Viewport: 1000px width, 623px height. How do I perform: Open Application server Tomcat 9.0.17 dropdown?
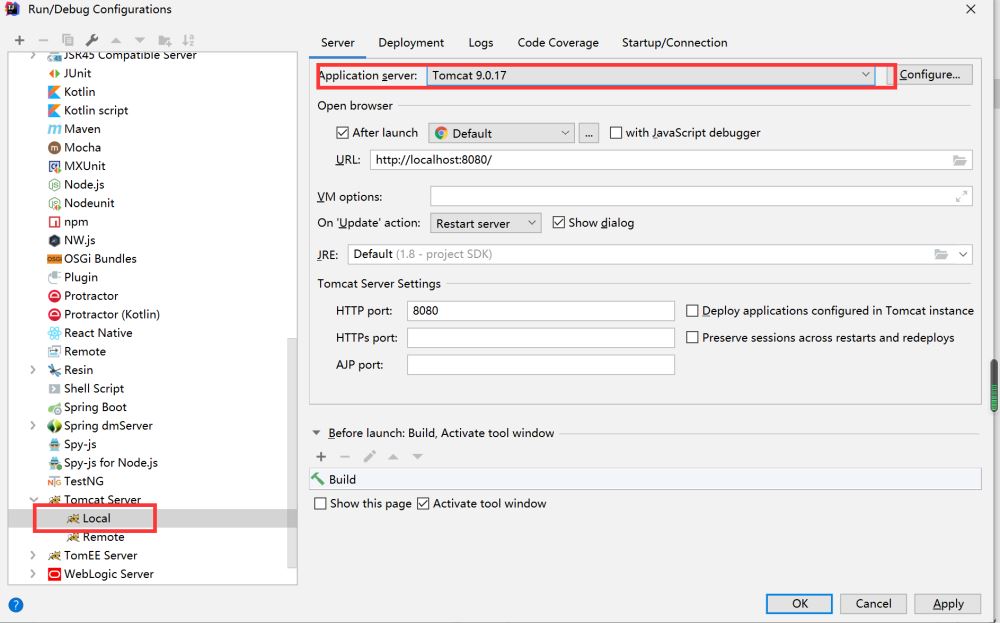(651, 75)
